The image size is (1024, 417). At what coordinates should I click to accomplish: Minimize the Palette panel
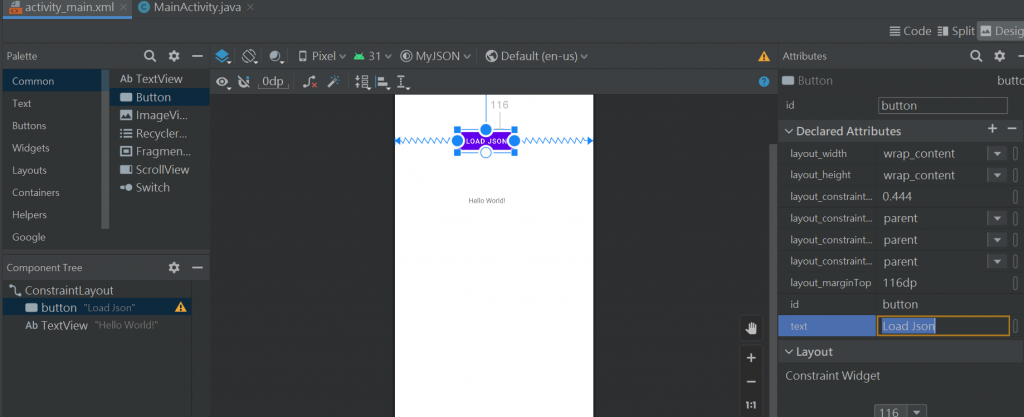point(197,56)
